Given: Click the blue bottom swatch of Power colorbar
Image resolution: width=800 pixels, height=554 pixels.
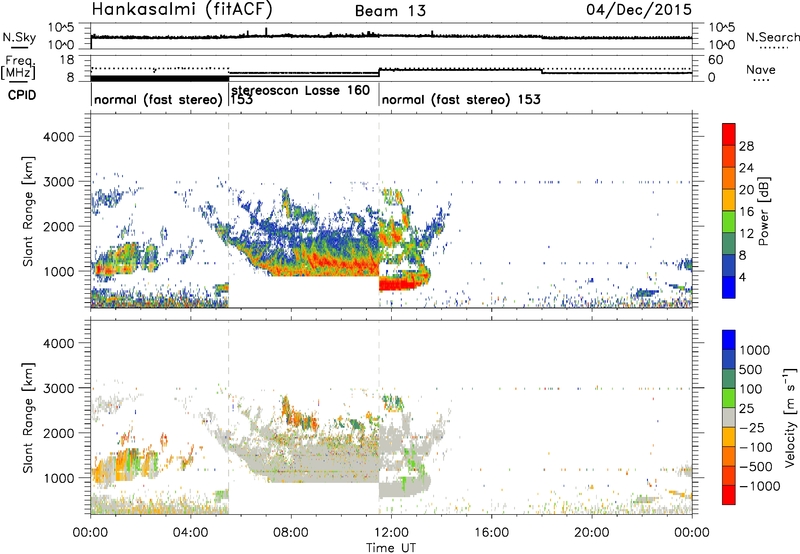Looking at the screenshot, I should (x=729, y=287).
